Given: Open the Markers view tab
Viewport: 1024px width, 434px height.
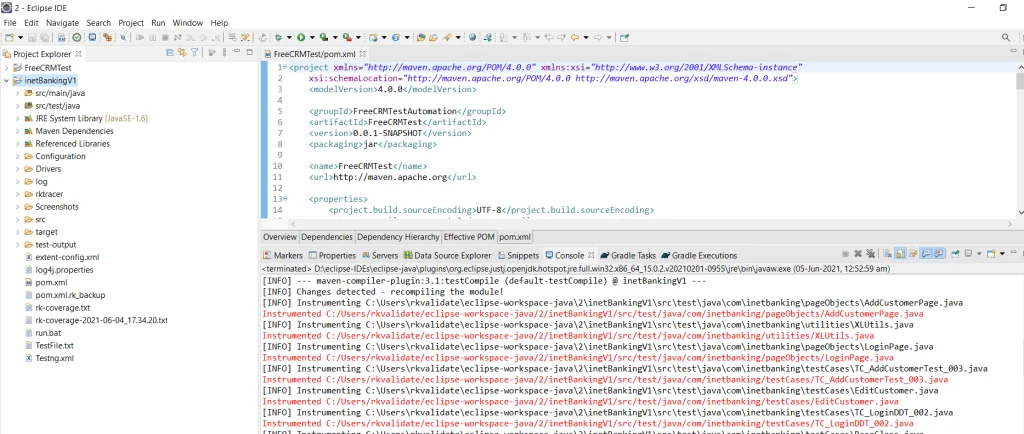Looking at the screenshot, I should click(x=283, y=255).
